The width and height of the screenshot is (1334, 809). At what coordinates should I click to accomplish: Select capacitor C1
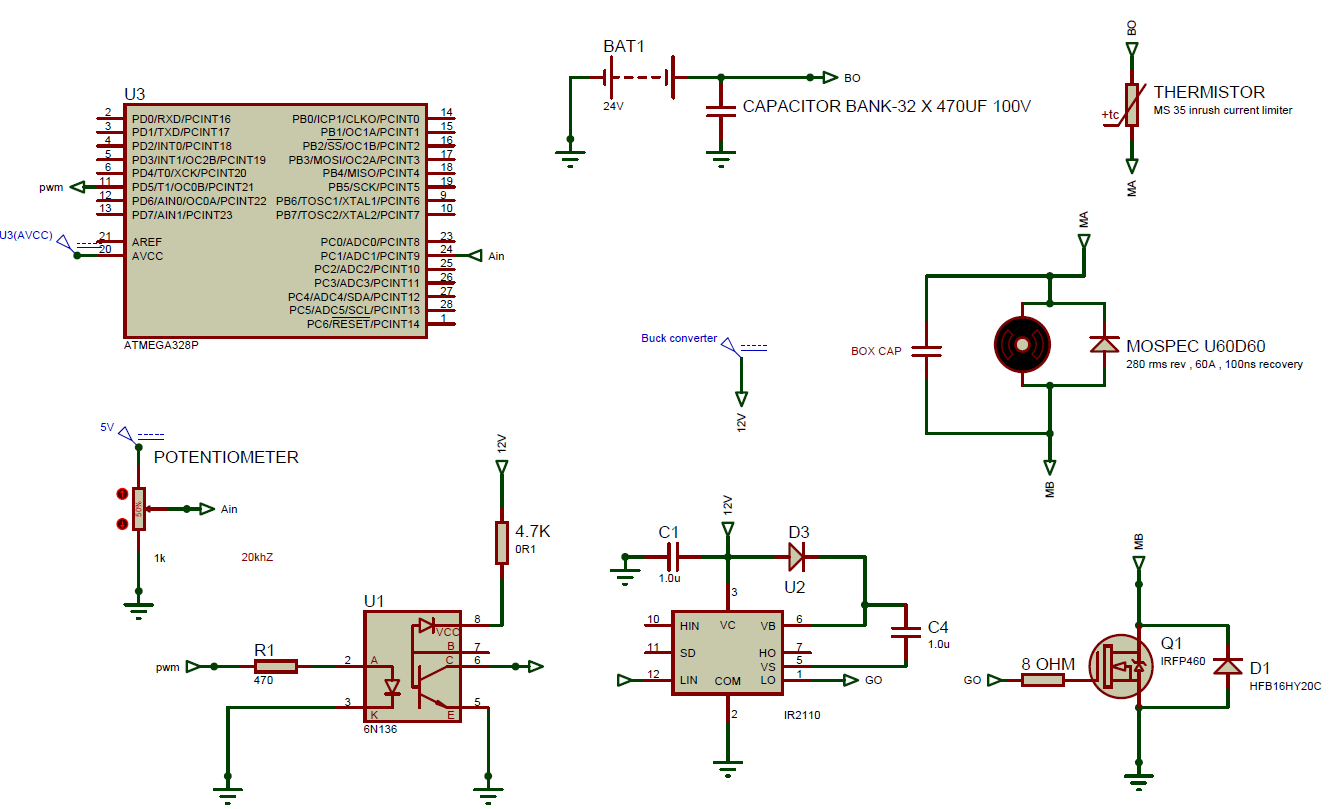672,555
